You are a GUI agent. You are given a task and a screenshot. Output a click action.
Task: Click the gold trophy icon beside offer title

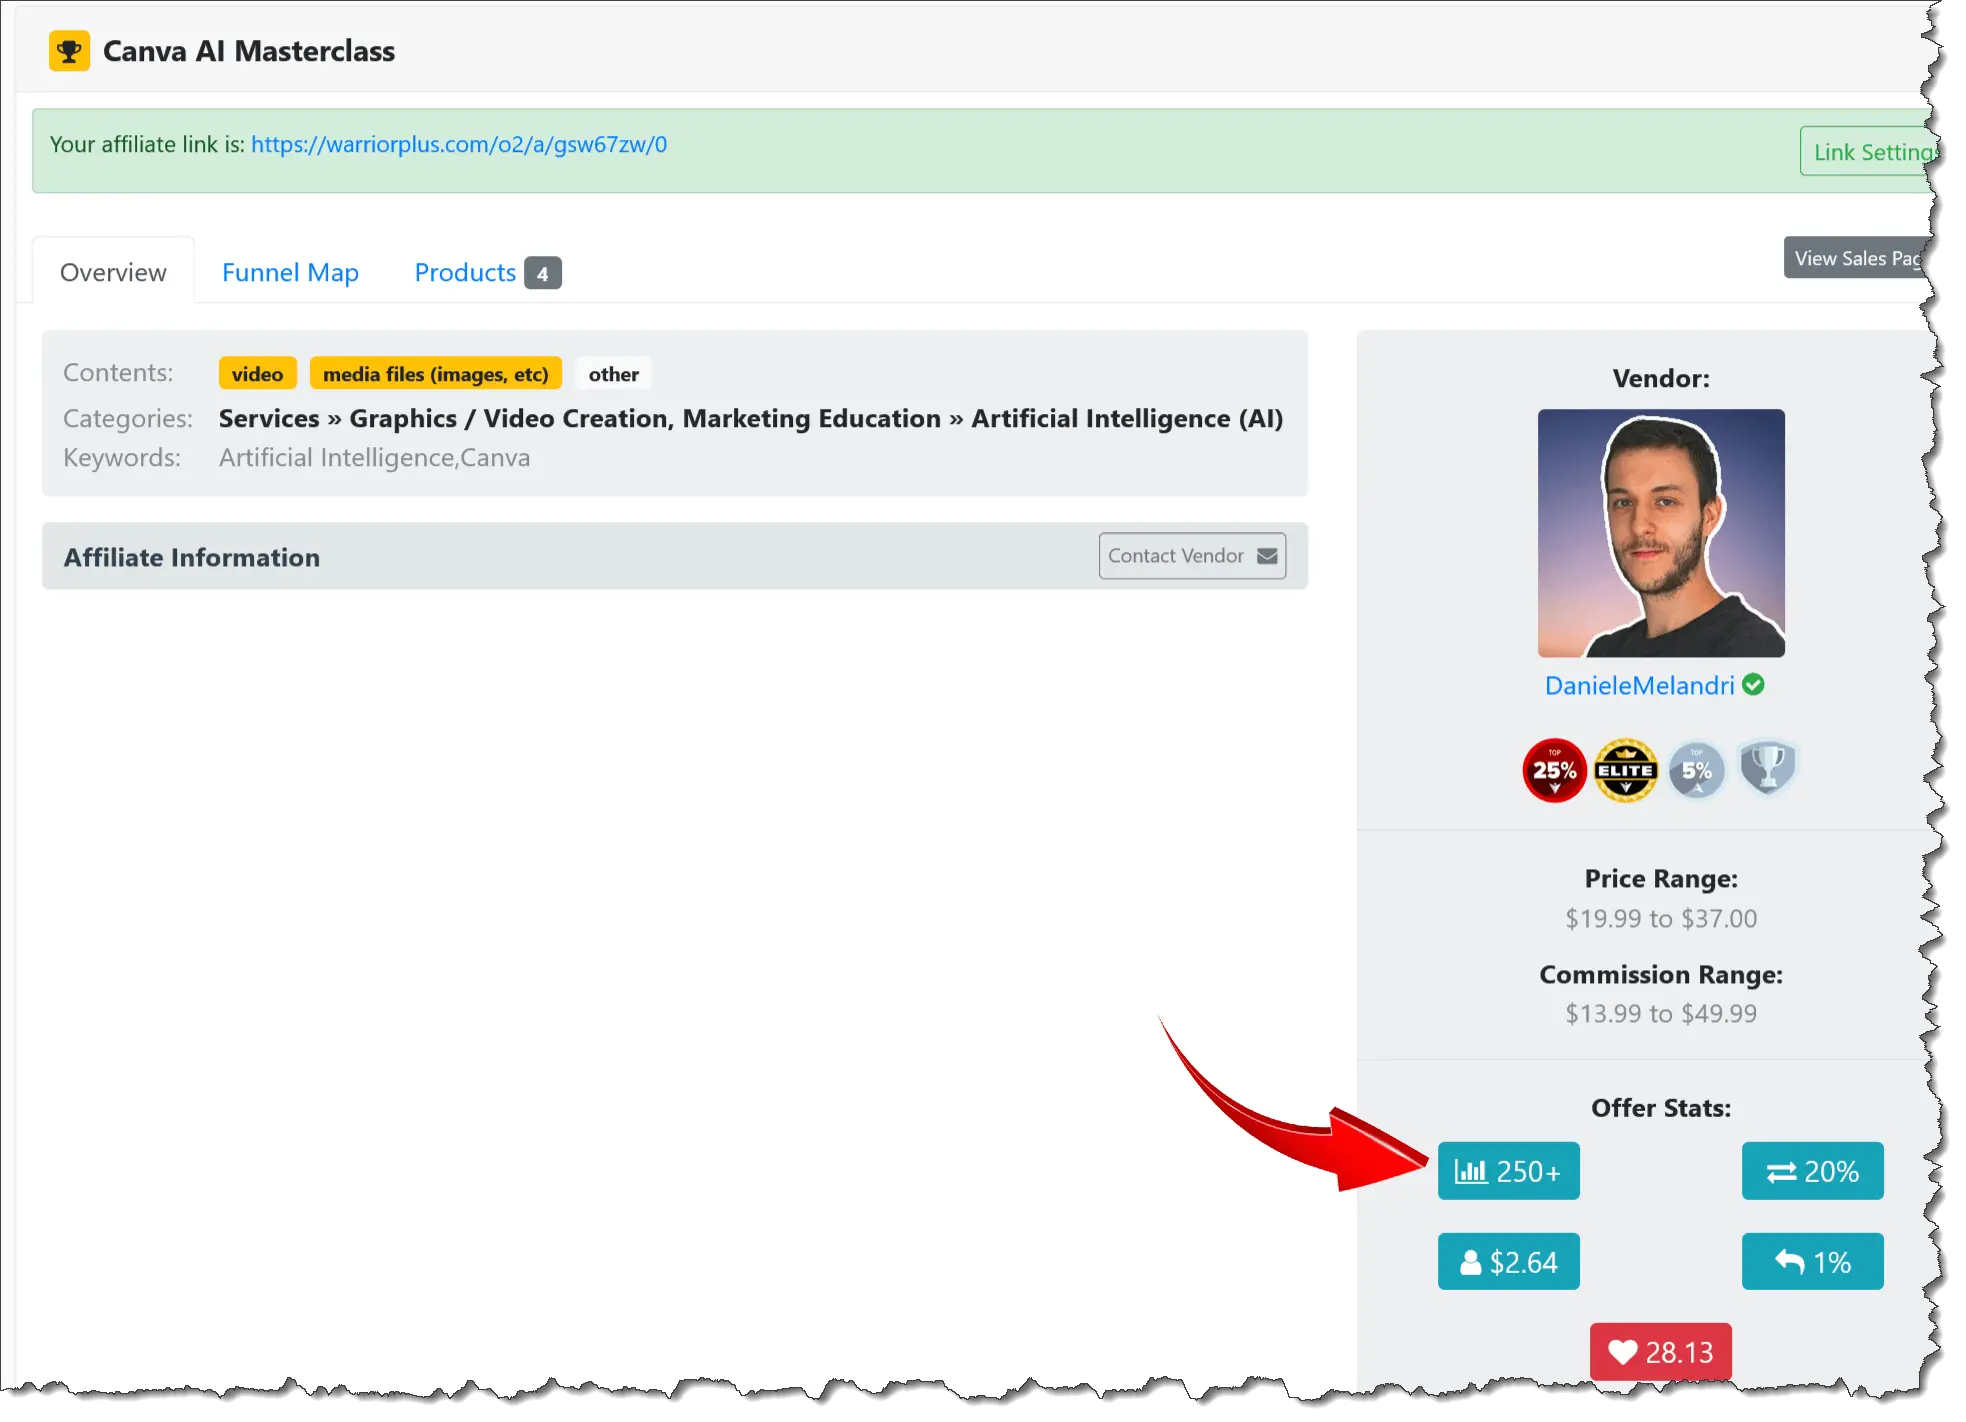(x=69, y=51)
